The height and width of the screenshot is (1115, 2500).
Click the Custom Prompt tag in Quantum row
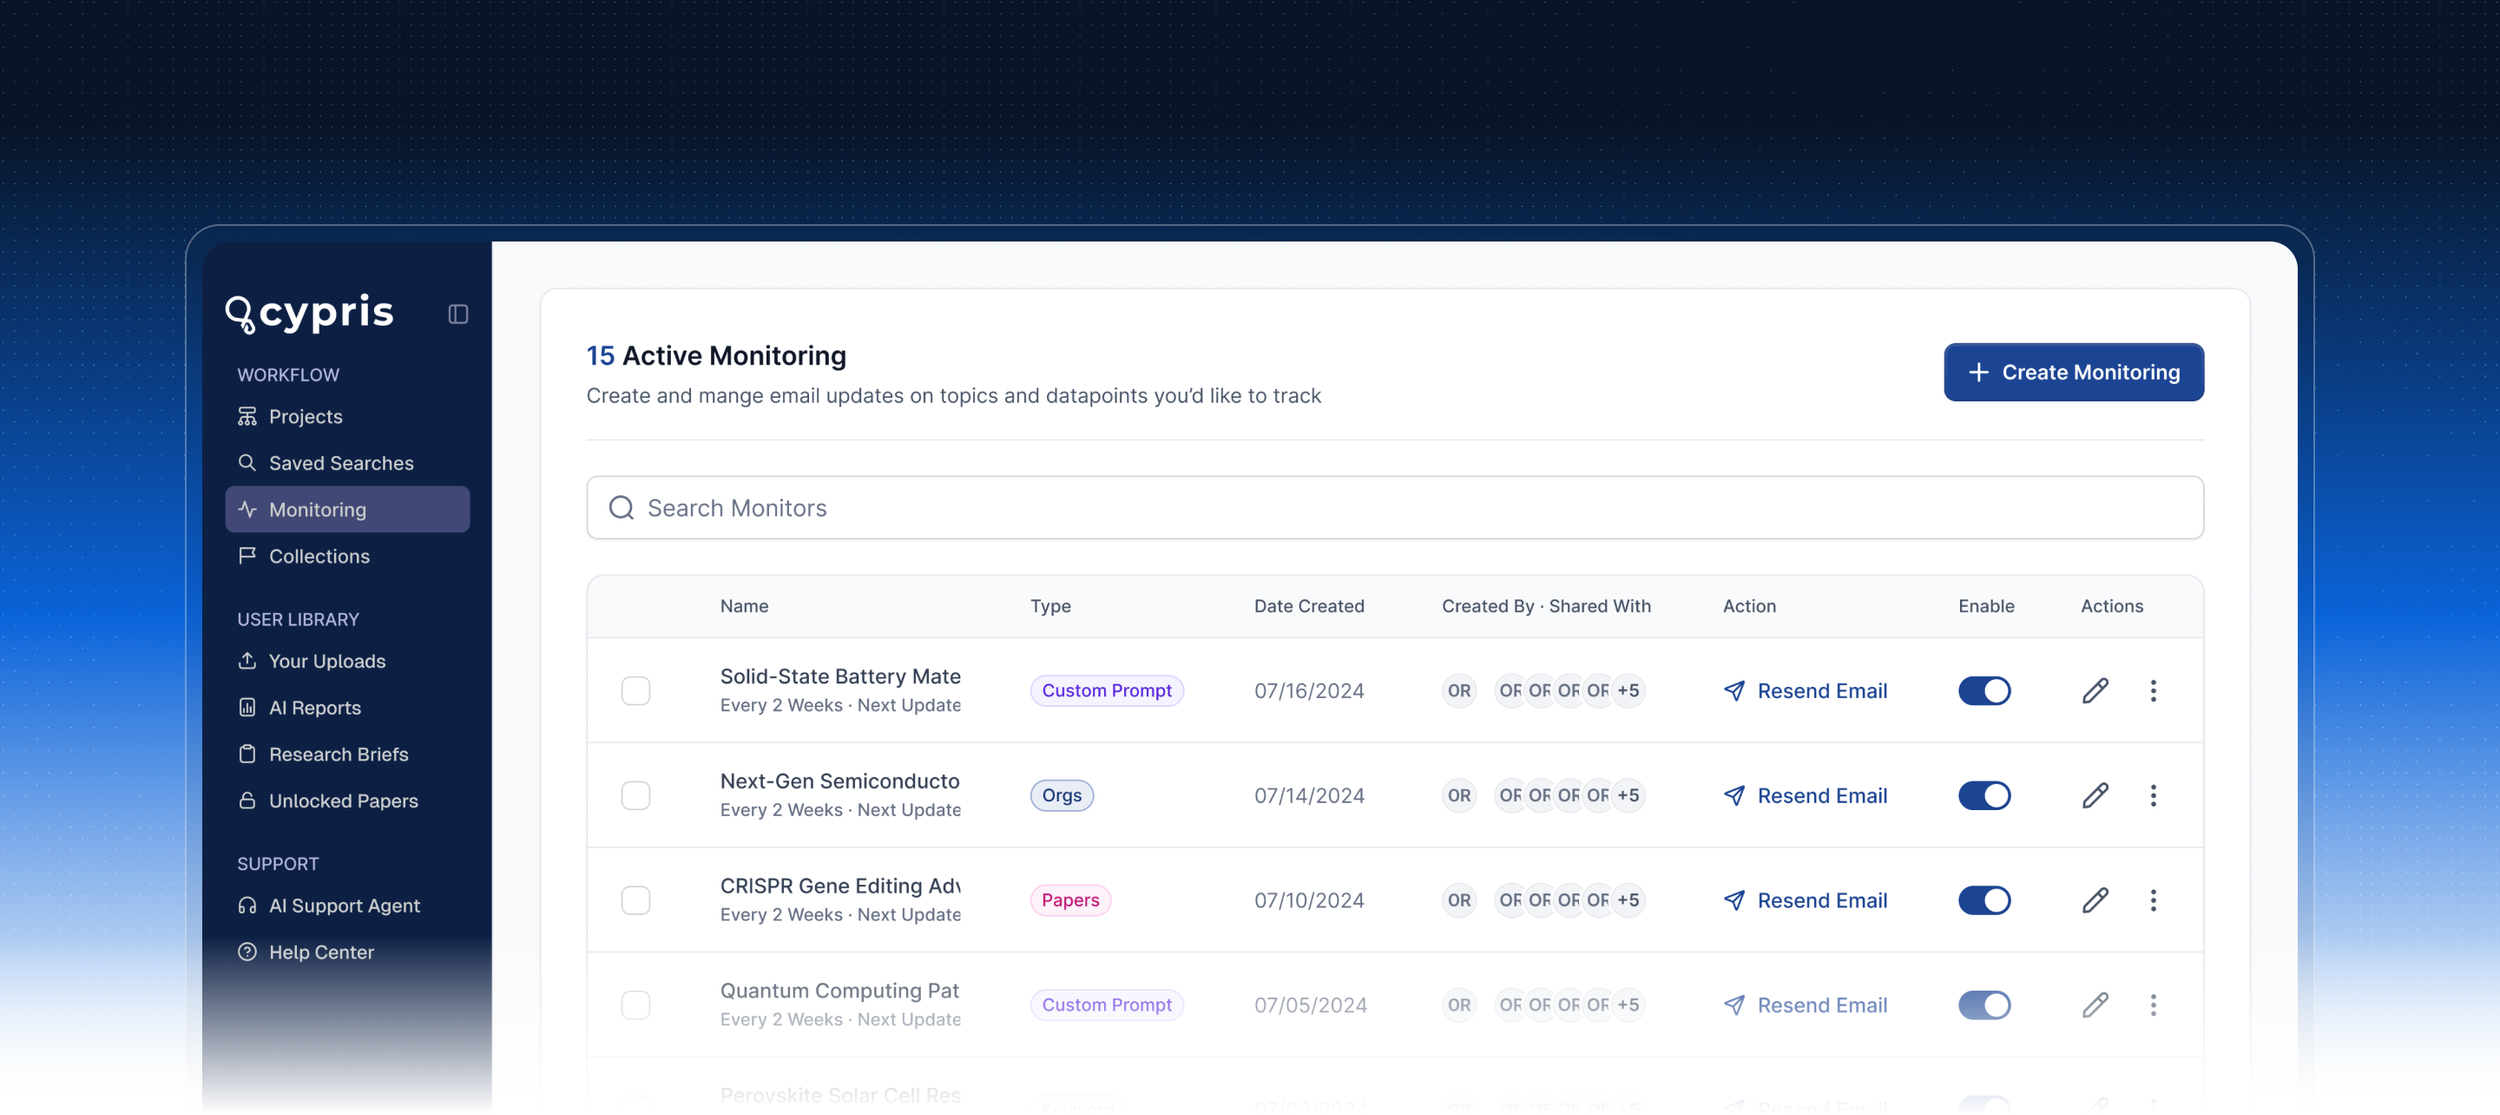click(x=1106, y=1005)
